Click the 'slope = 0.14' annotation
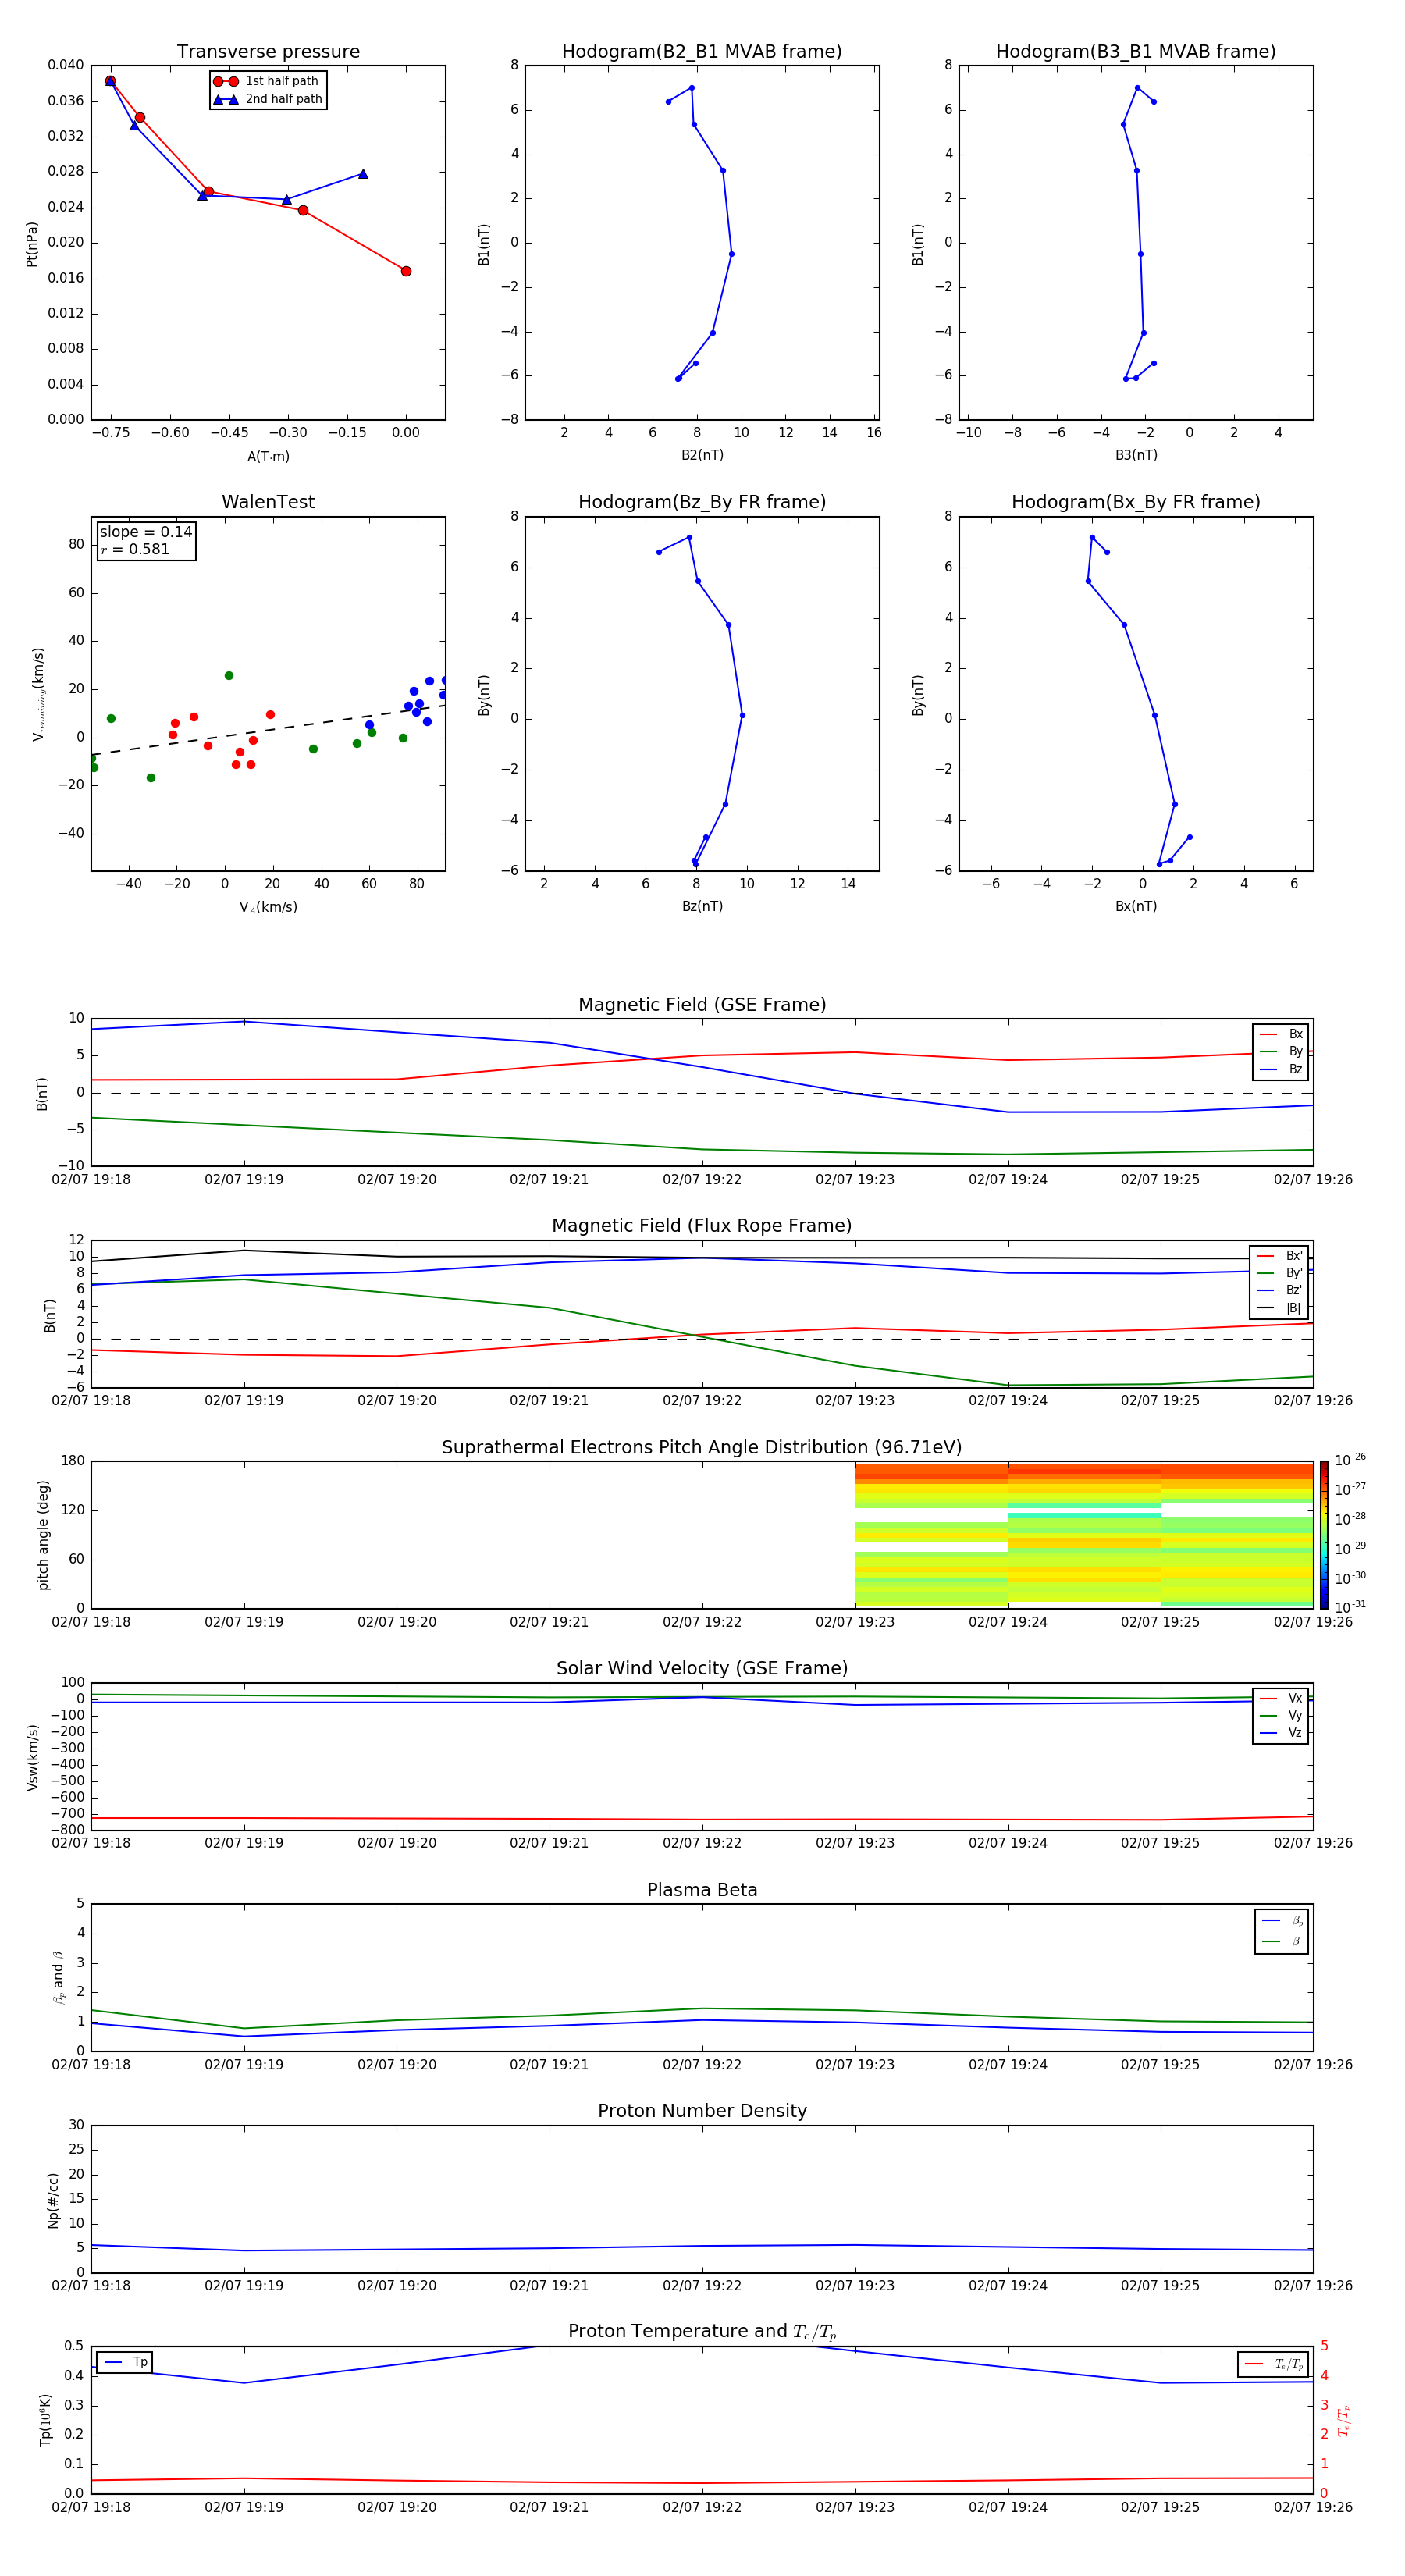Viewport: 1405px width, 2576px height. click(146, 532)
